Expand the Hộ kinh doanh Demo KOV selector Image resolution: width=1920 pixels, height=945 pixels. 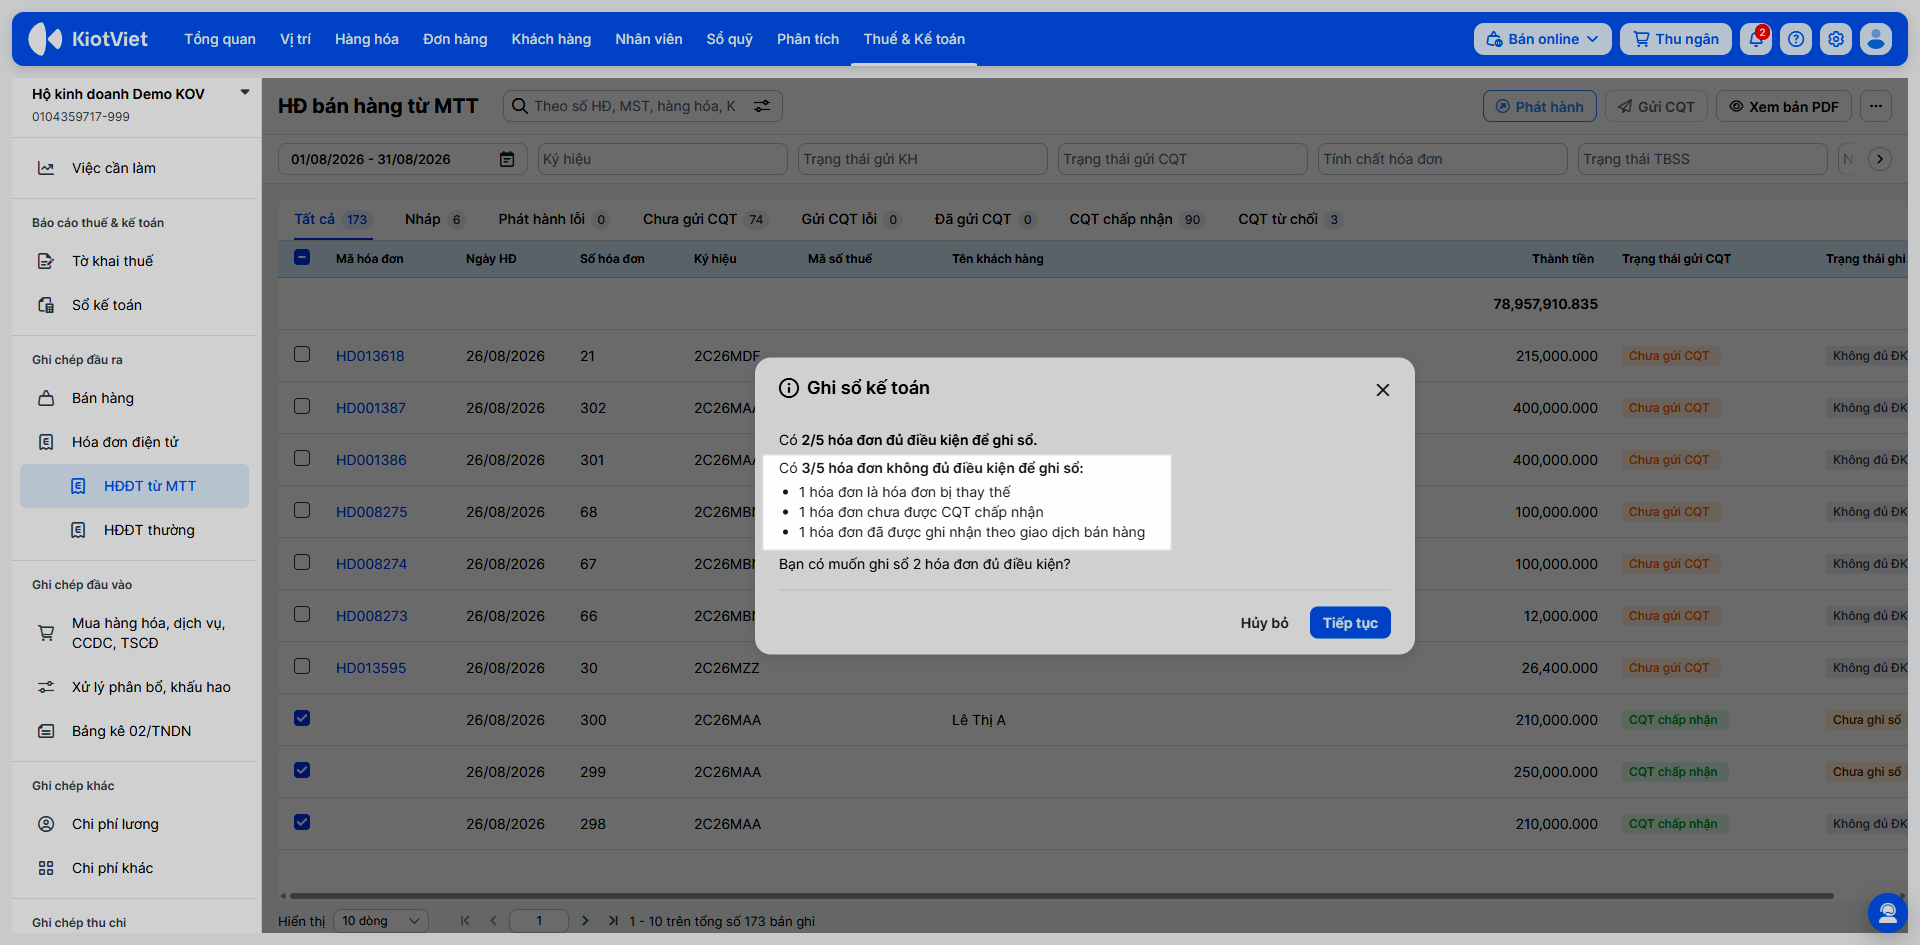tap(244, 92)
